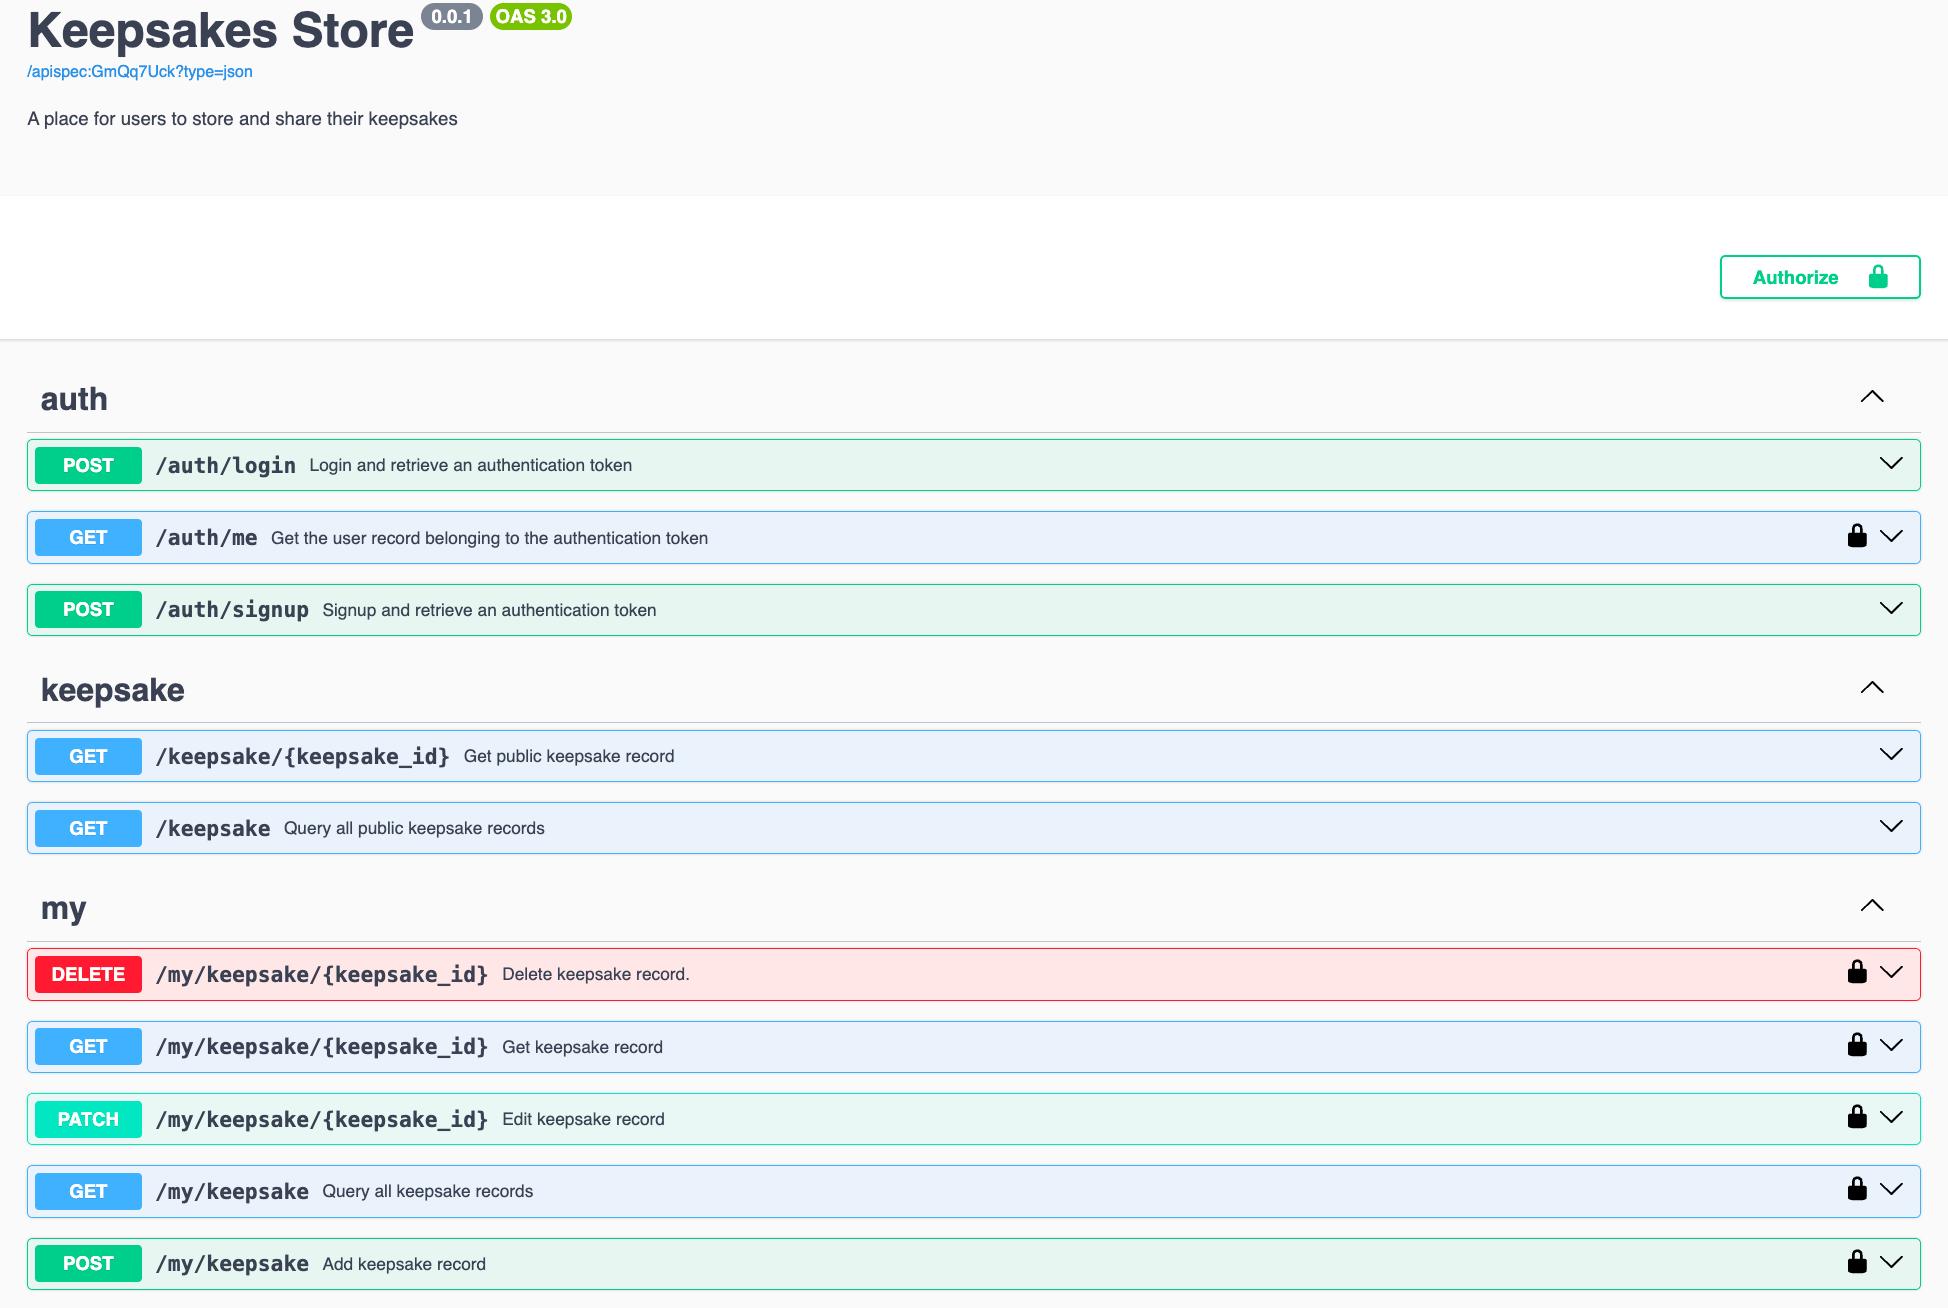Image resolution: width=1948 pixels, height=1308 pixels.
Task: Click the lock icon on GET /auth/me row
Action: [x=1857, y=536]
